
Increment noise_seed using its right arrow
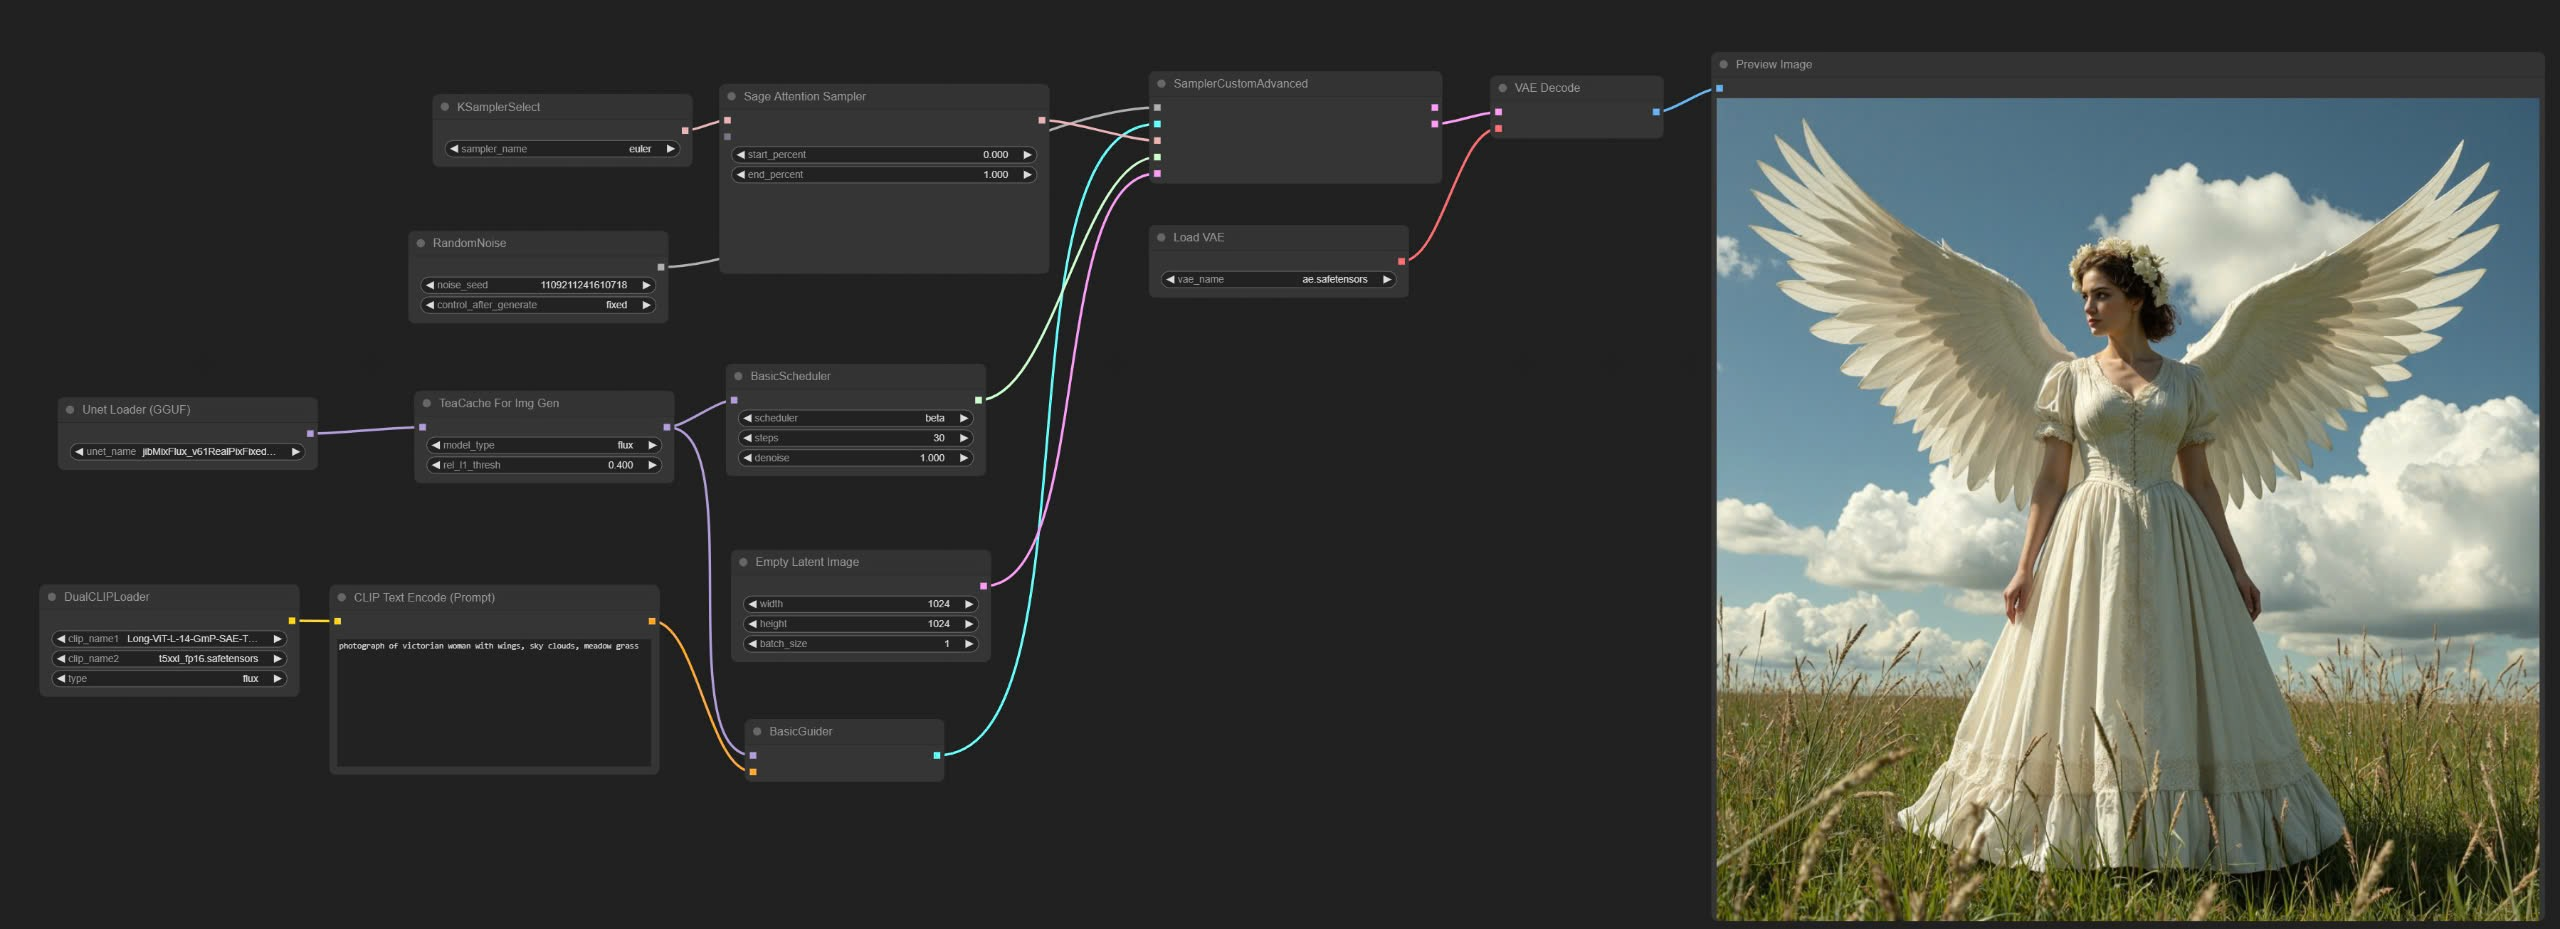click(646, 285)
